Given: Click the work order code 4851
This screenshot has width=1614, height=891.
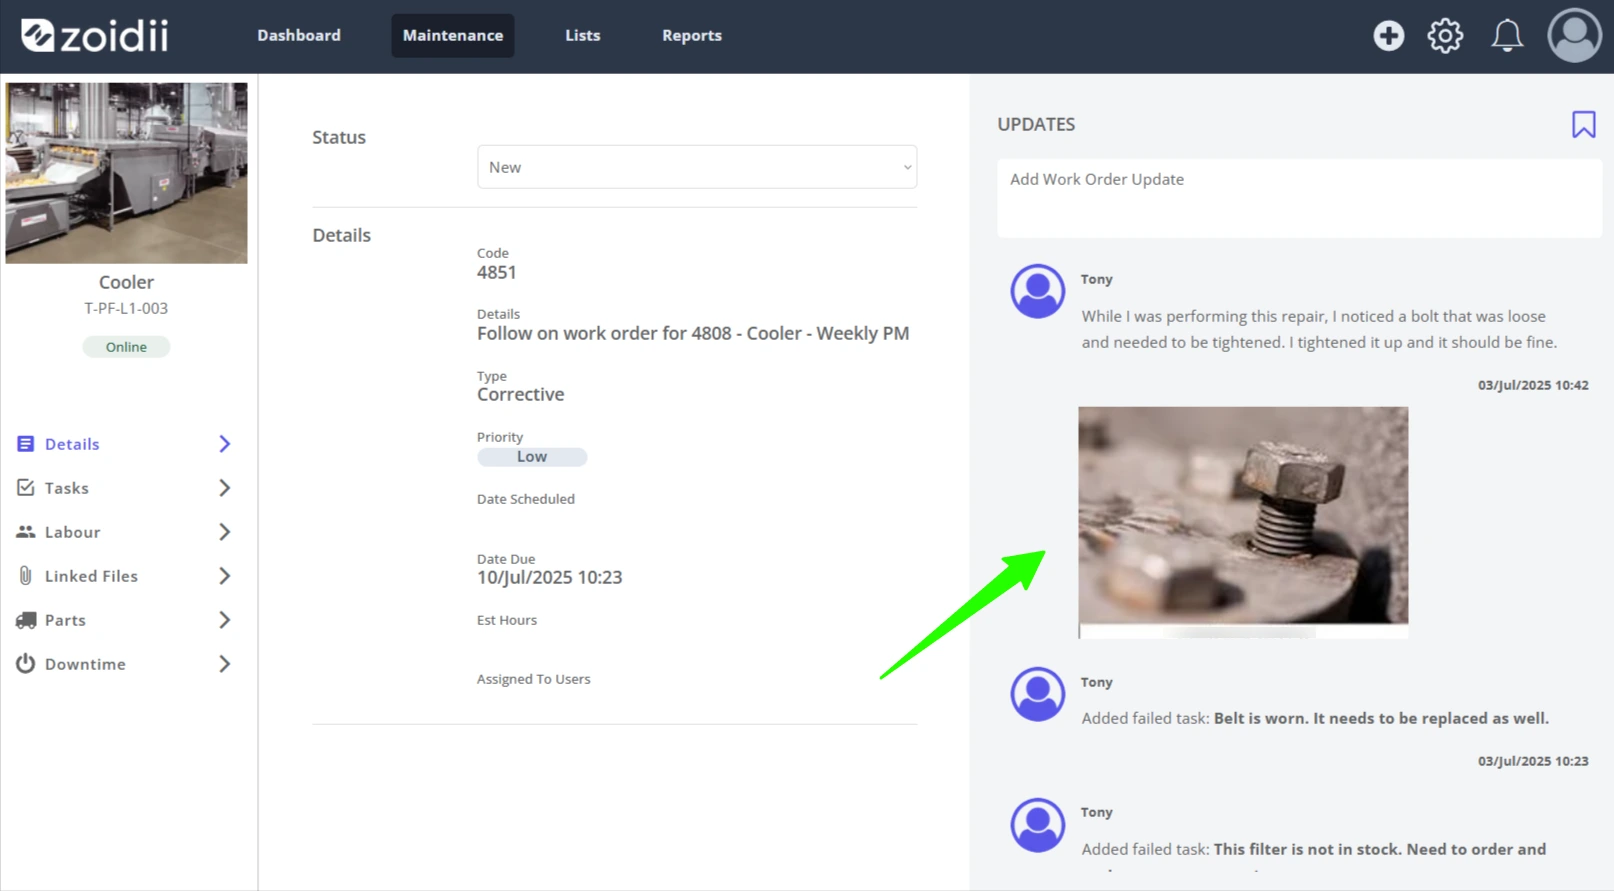Looking at the screenshot, I should [497, 273].
